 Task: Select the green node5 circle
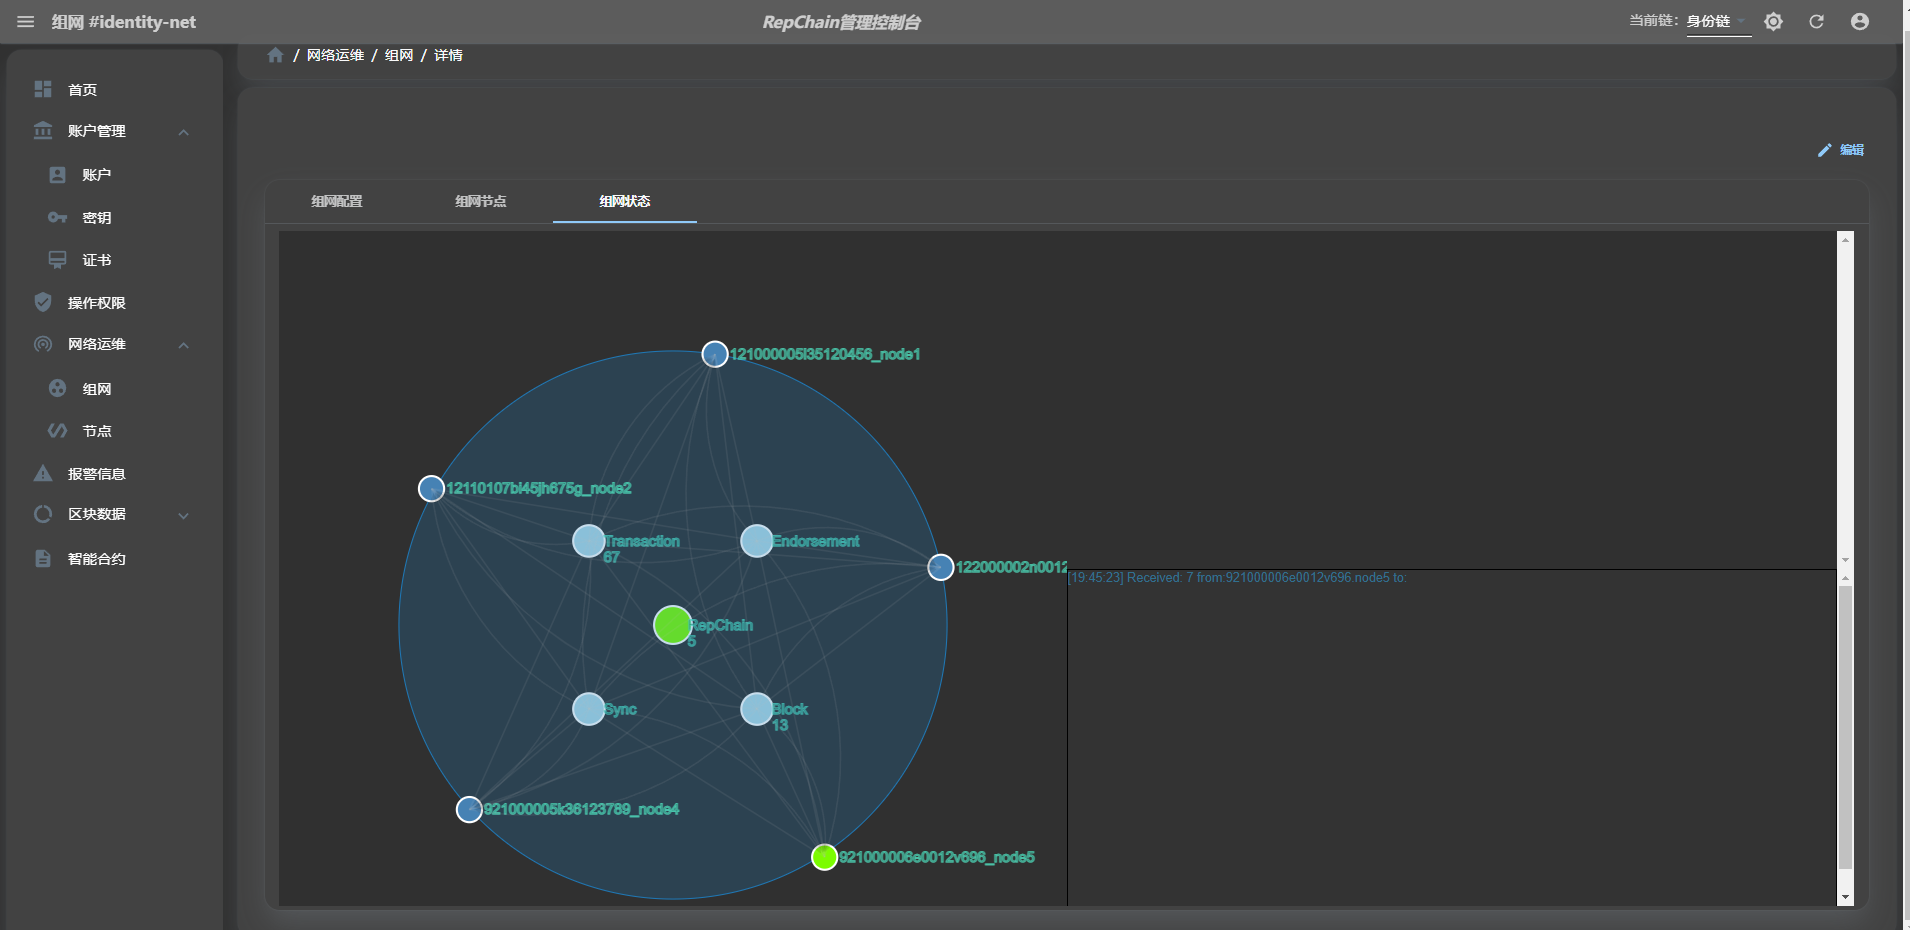(x=824, y=857)
